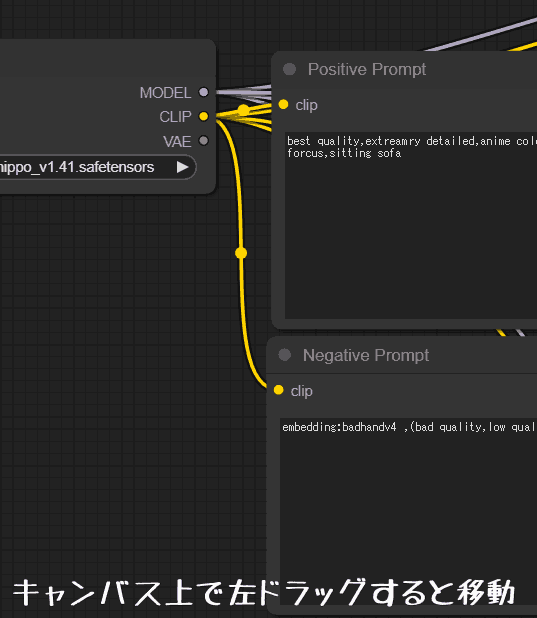Click the CLIP output socket dot
The width and height of the screenshot is (537, 618).
[203, 116]
